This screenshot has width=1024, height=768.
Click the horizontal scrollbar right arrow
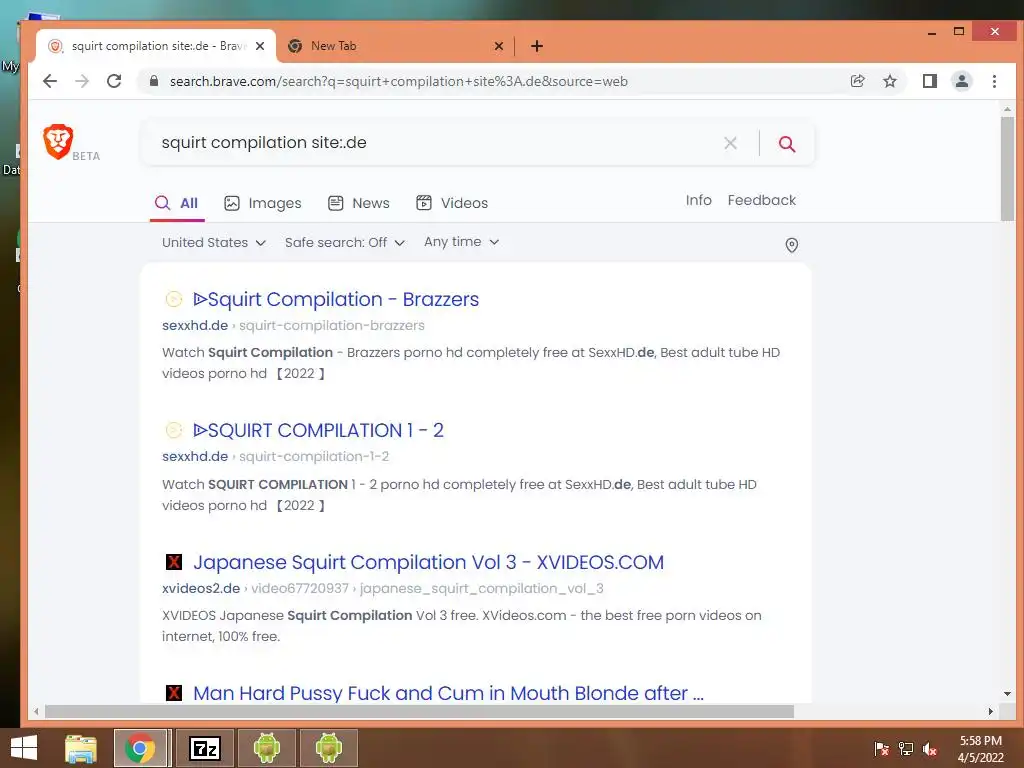[x=991, y=711]
